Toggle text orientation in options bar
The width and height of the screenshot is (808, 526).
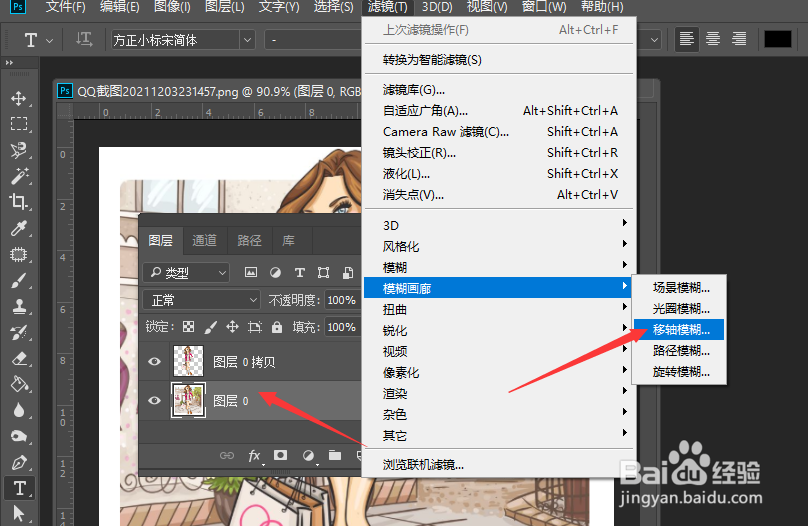[84, 40]
